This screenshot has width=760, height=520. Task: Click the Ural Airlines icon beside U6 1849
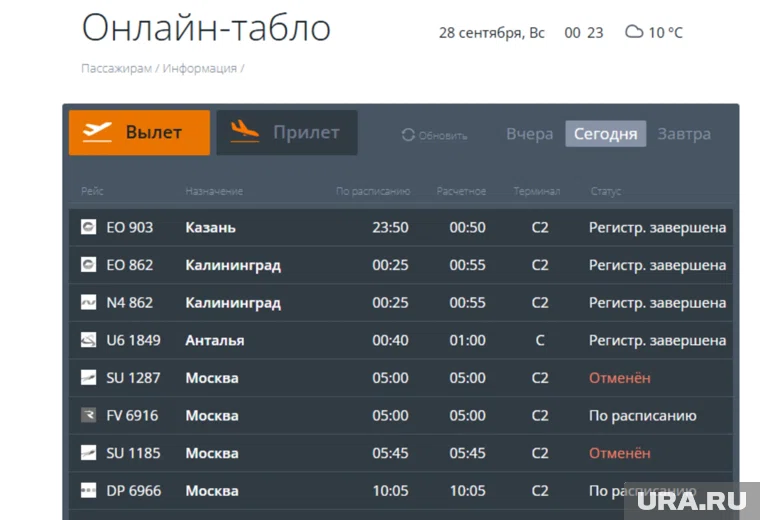pyautogui.click(x=88, y=341)
